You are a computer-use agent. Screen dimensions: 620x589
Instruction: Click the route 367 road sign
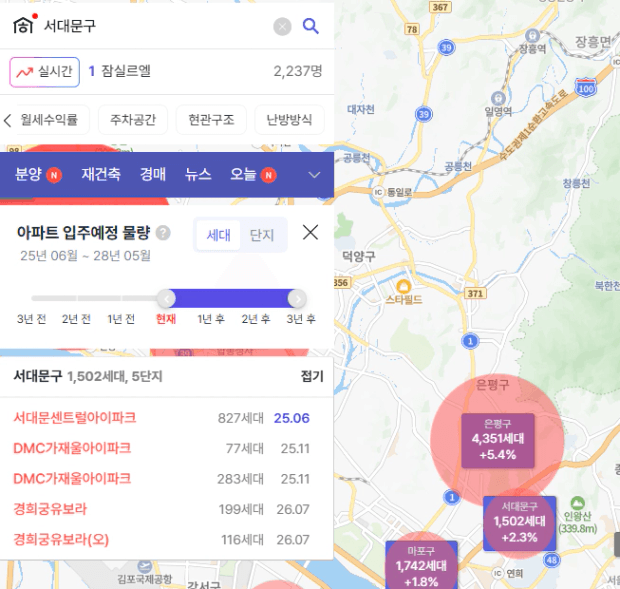(x=440, y=7)
